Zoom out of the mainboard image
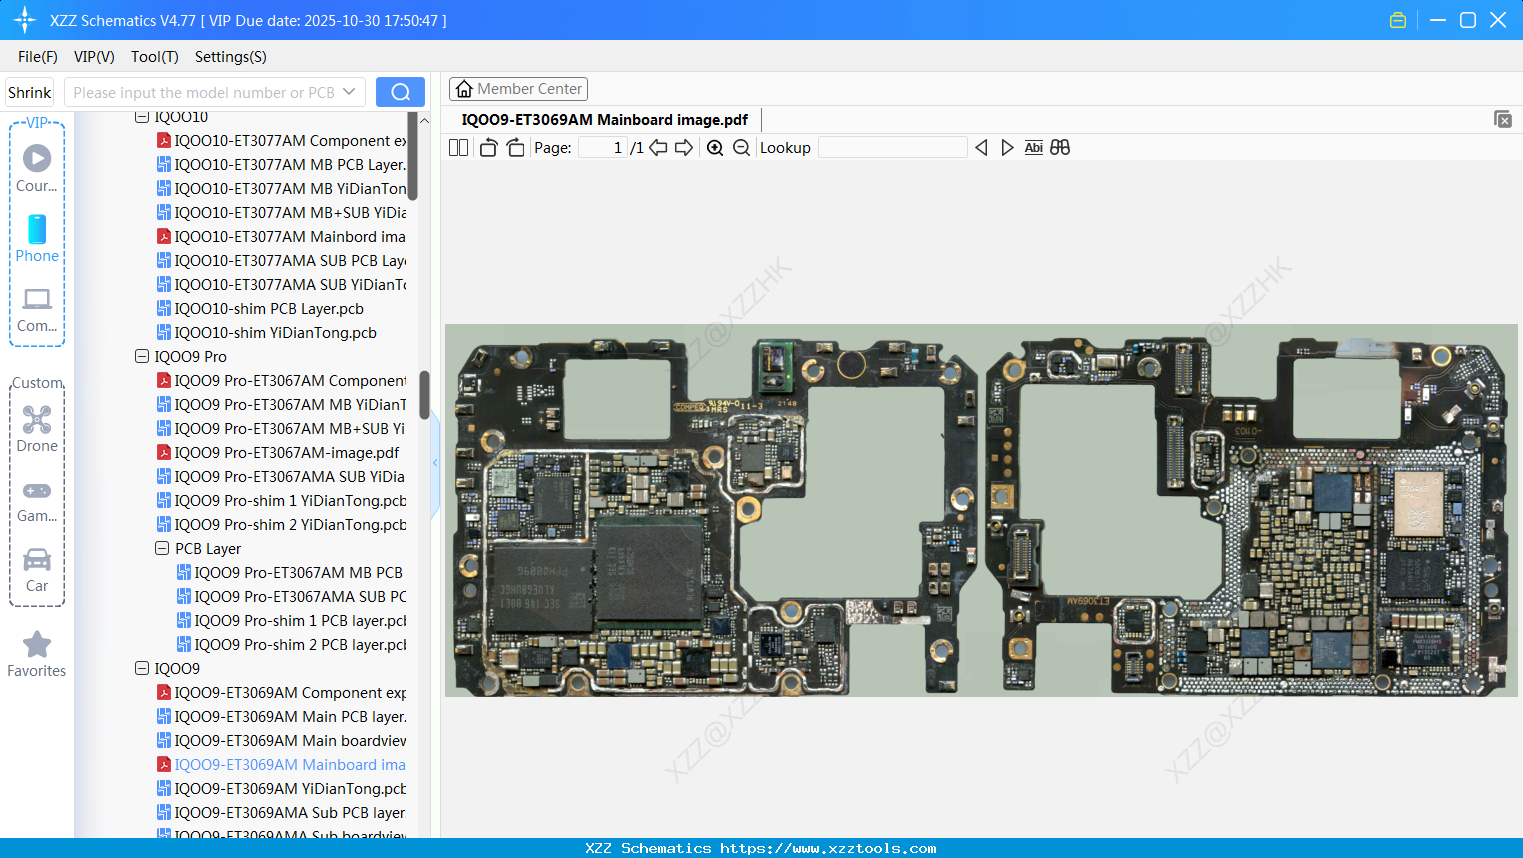Viewport: 1523px width, 858px height. 741,147
